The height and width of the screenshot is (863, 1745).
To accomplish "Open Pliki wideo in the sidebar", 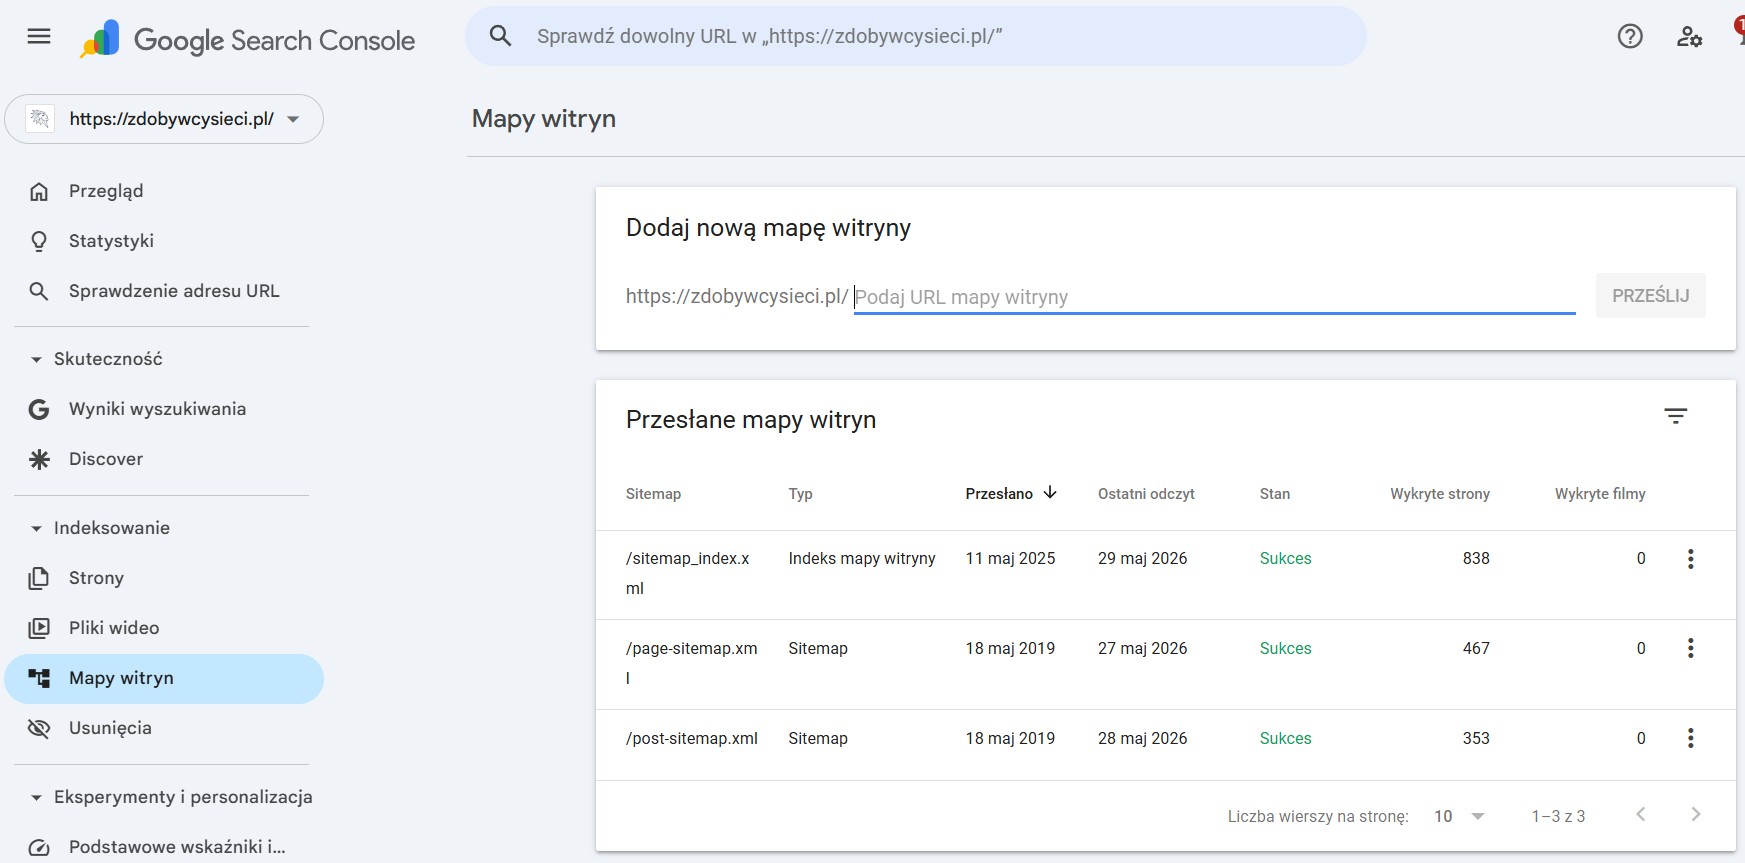I will click(x=164, y=628).
